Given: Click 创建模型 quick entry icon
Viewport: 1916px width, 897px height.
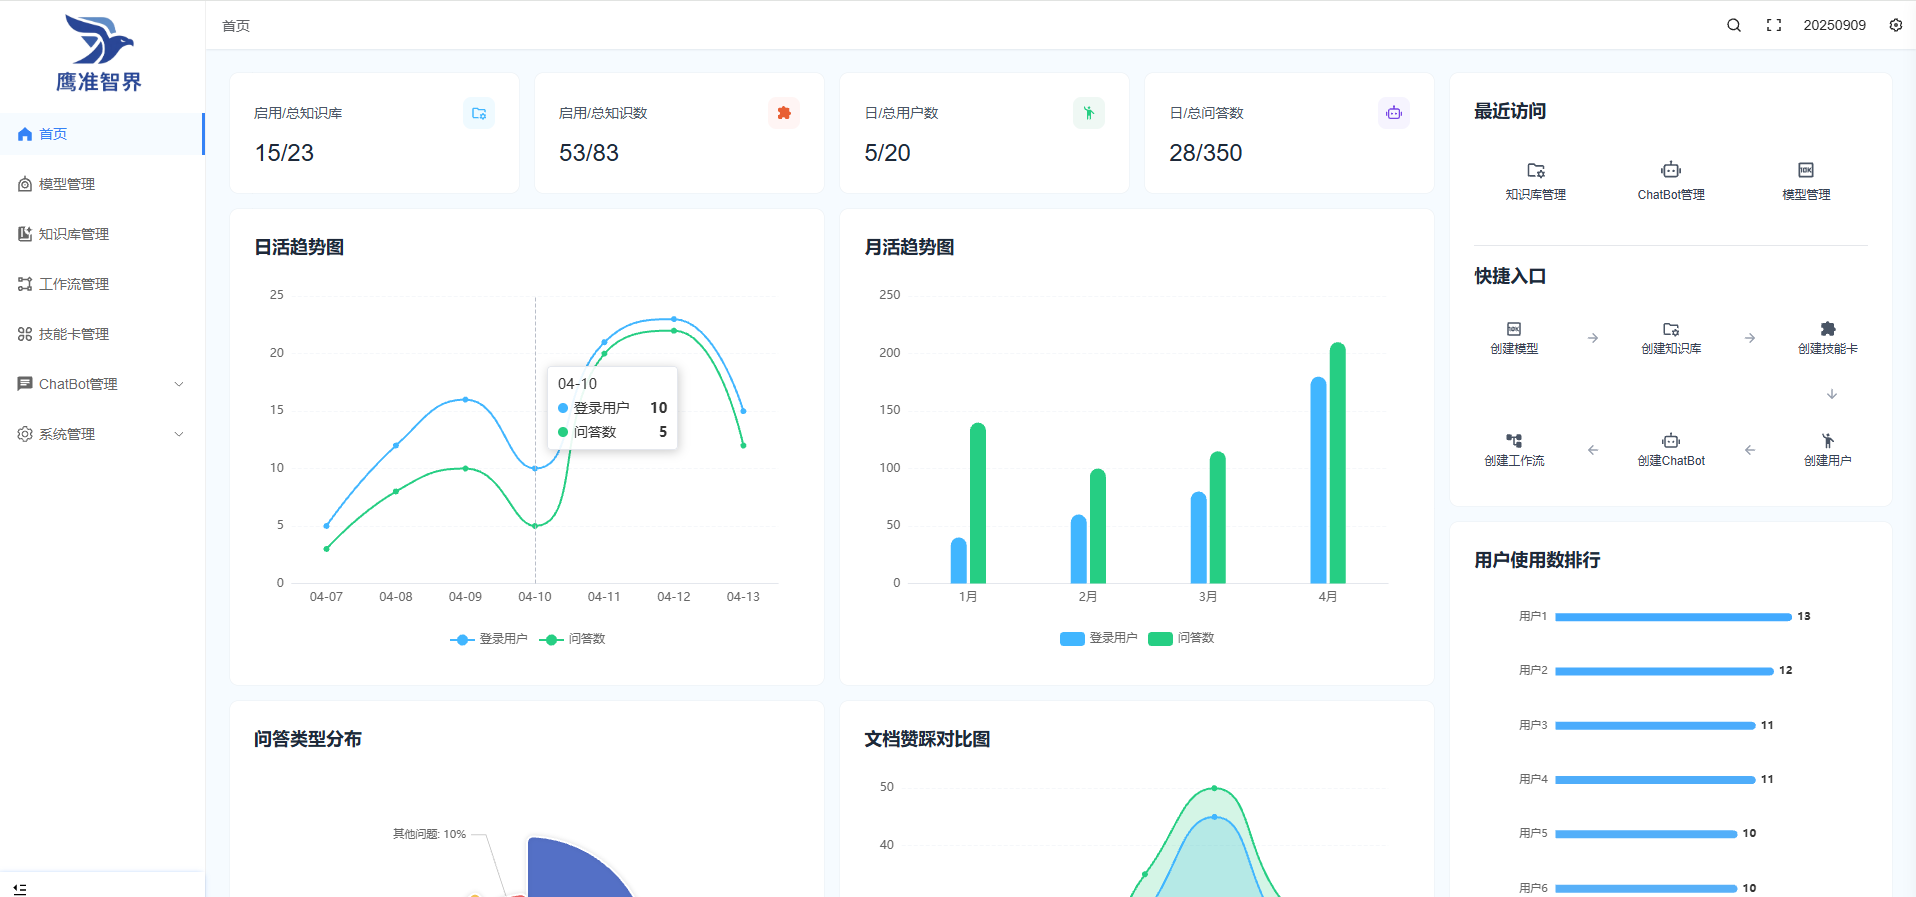Looking at the screenshot, I should 1514,330.
